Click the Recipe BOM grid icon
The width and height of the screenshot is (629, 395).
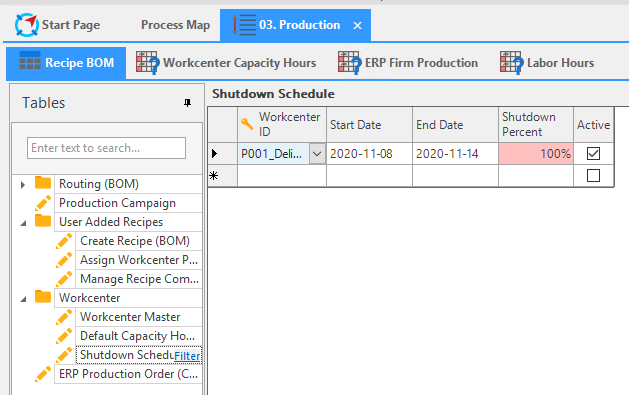tap(30, 60)
